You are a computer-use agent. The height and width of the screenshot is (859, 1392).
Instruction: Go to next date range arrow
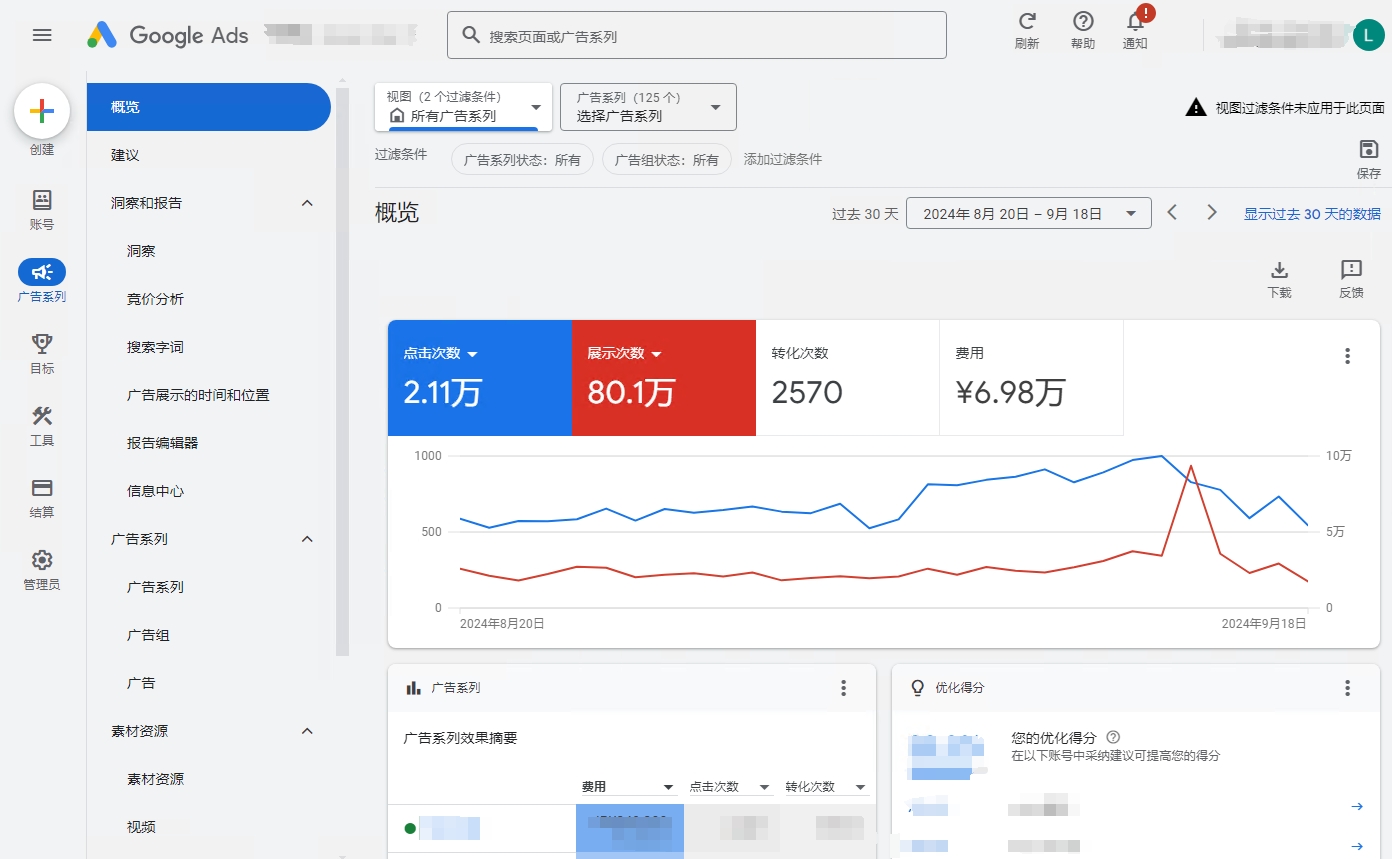1211,212
